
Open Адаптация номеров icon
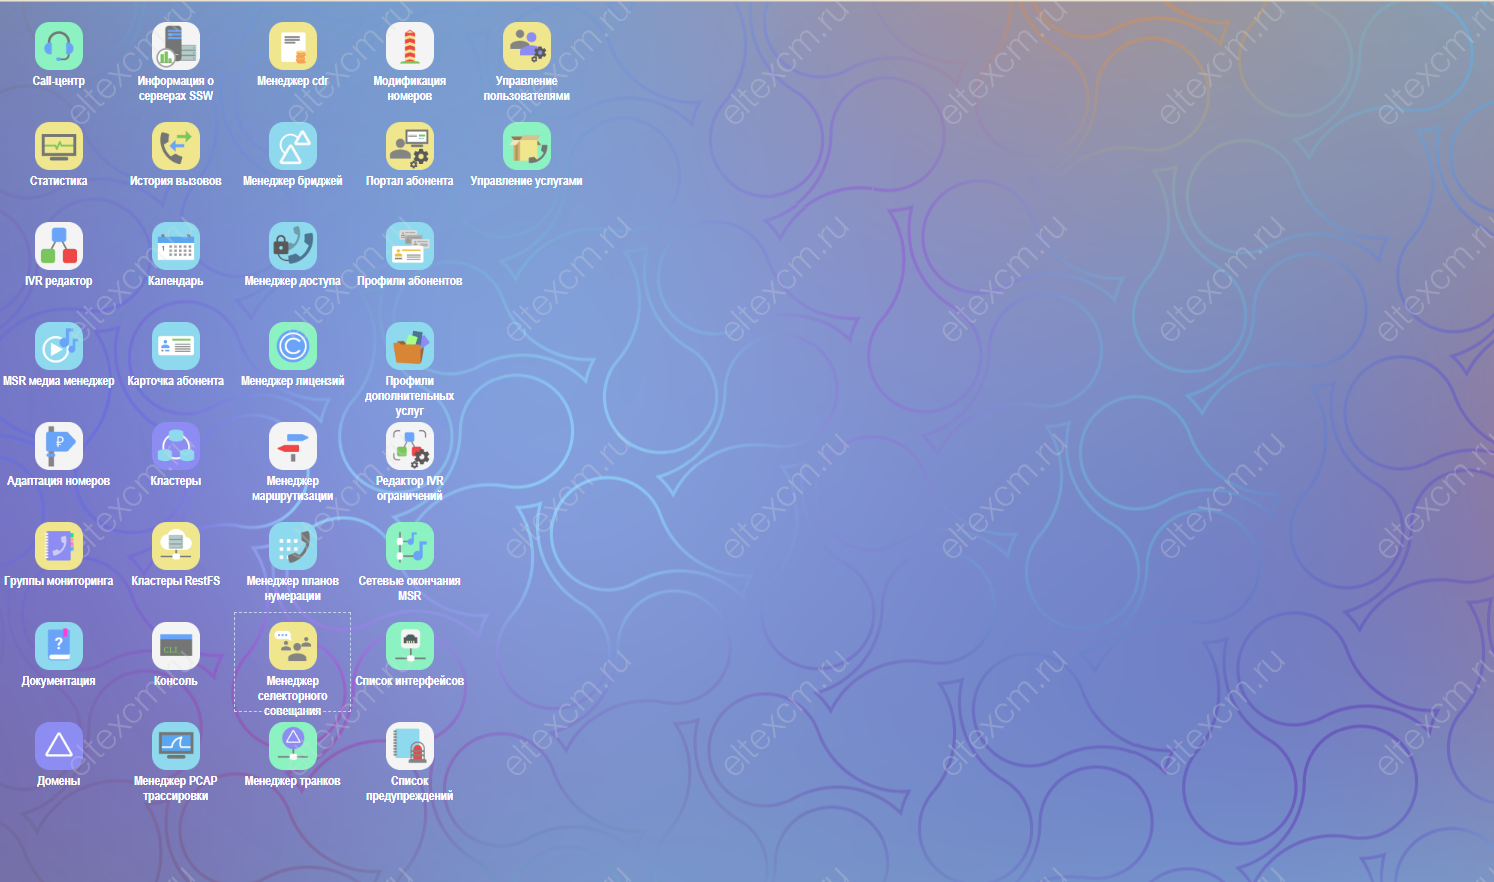pos(59,446)
